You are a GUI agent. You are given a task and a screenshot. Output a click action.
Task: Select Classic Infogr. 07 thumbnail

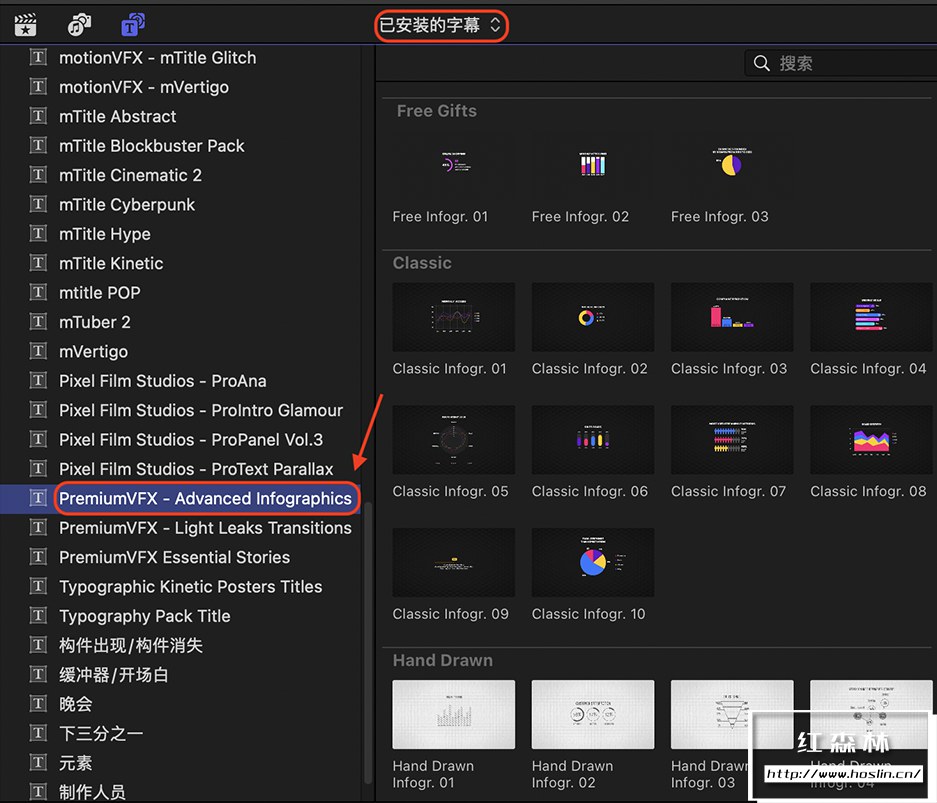point(732,439)
